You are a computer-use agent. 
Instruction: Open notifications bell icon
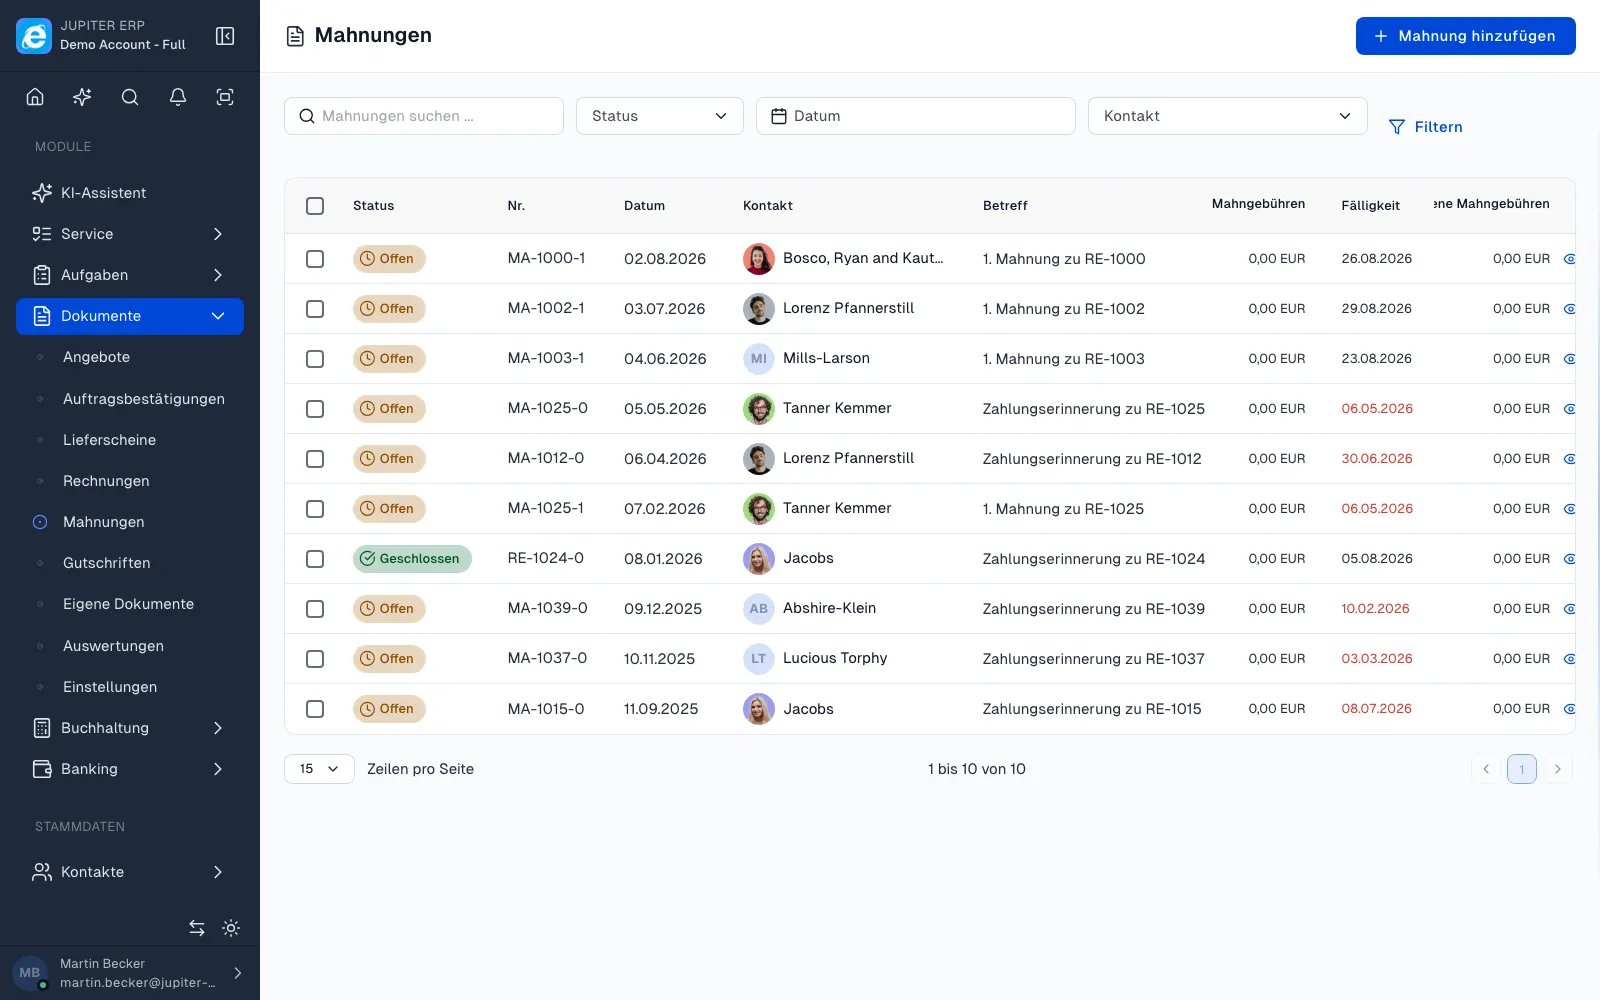click(178, 97)
